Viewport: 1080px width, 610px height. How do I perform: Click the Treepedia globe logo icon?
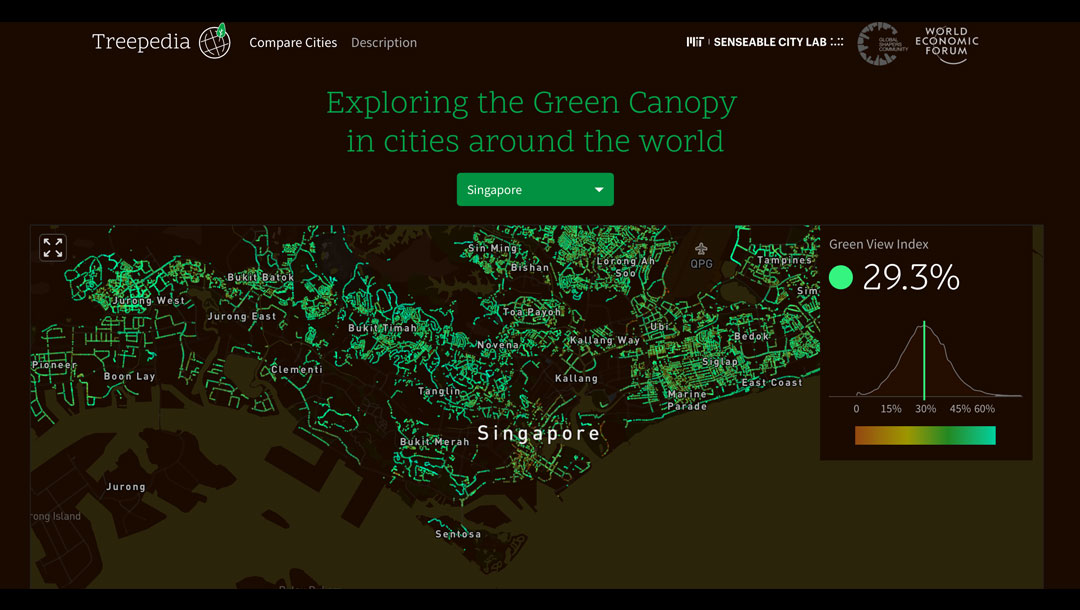click(x=215, y=42)
